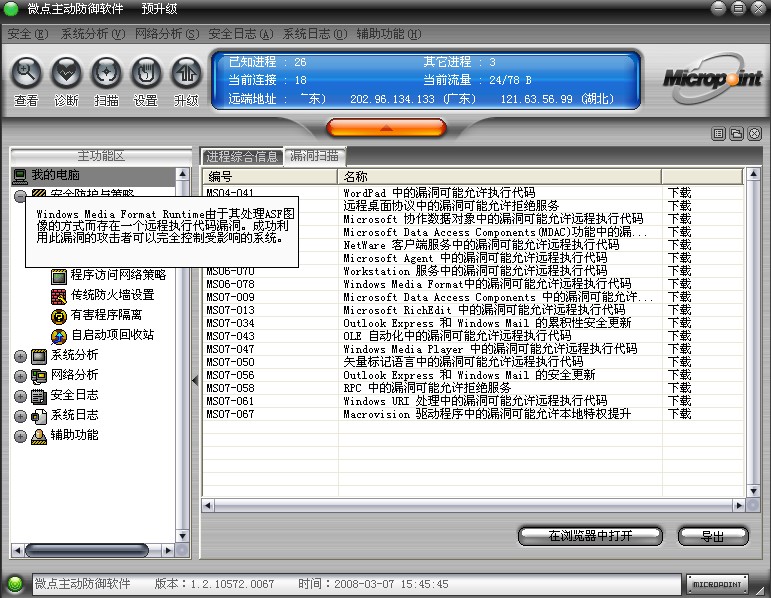Viewport: 771px width, 598px height.
Task: Click the 升级 (Upgrade) arrow icon
Action: pyautogui.click(x=186, y=73)
